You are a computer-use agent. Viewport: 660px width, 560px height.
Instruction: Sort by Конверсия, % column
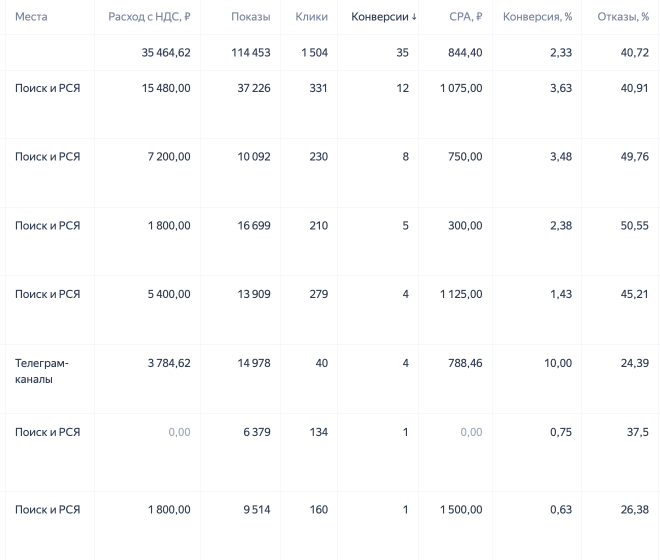pyautogui.click(x=537, y=17)
